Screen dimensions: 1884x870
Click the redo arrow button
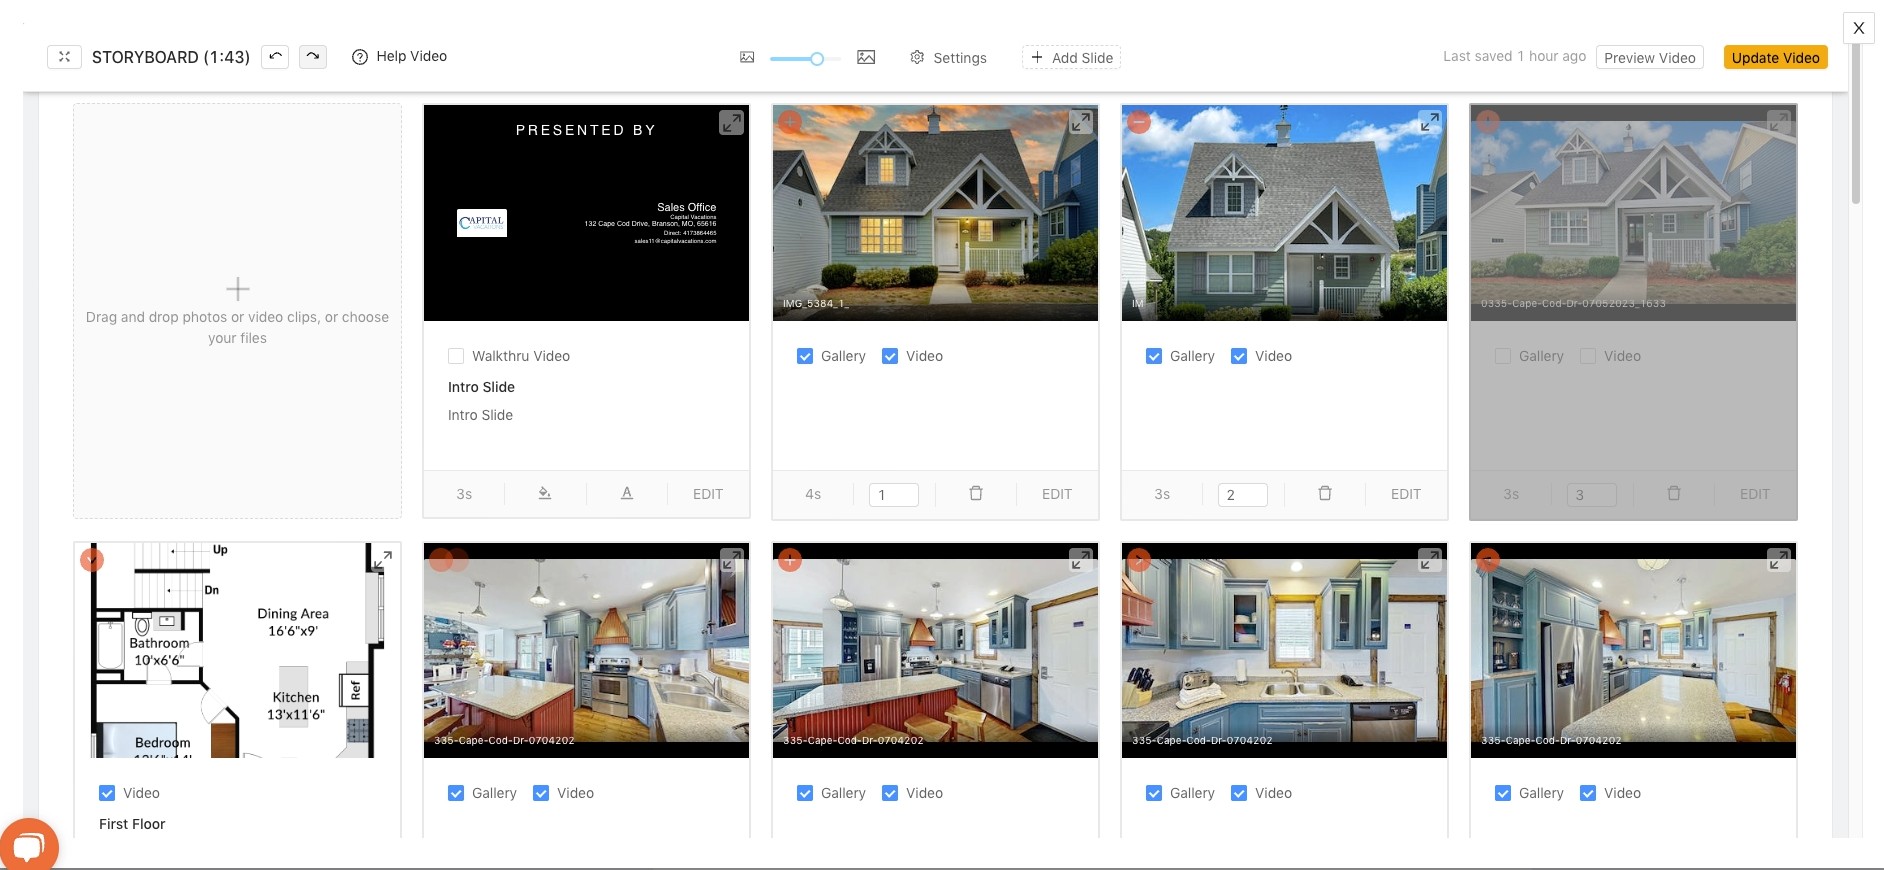pyautogui.click(x=312, y=57)
